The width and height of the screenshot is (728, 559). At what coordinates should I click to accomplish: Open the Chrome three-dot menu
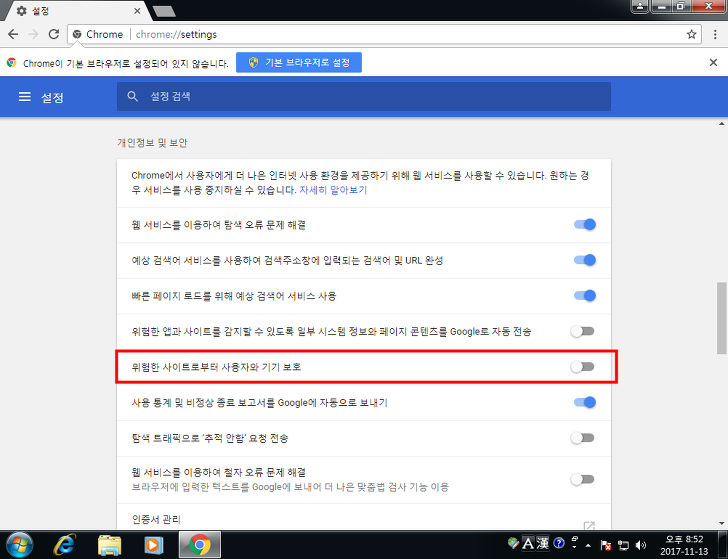pos(715,34)
